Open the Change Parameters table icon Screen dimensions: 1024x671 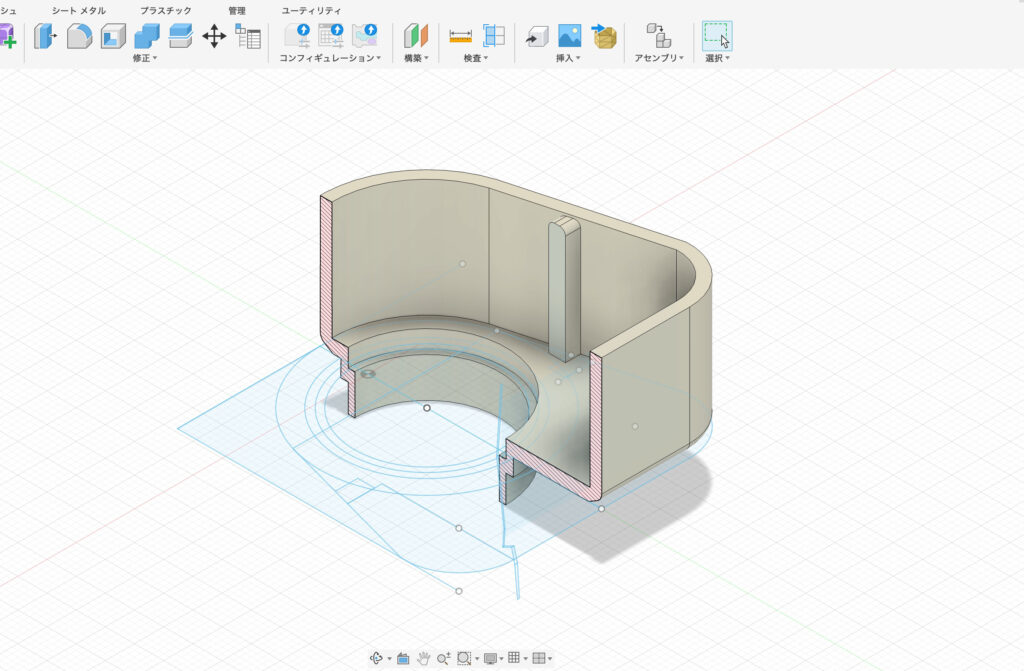coord(248,37)
